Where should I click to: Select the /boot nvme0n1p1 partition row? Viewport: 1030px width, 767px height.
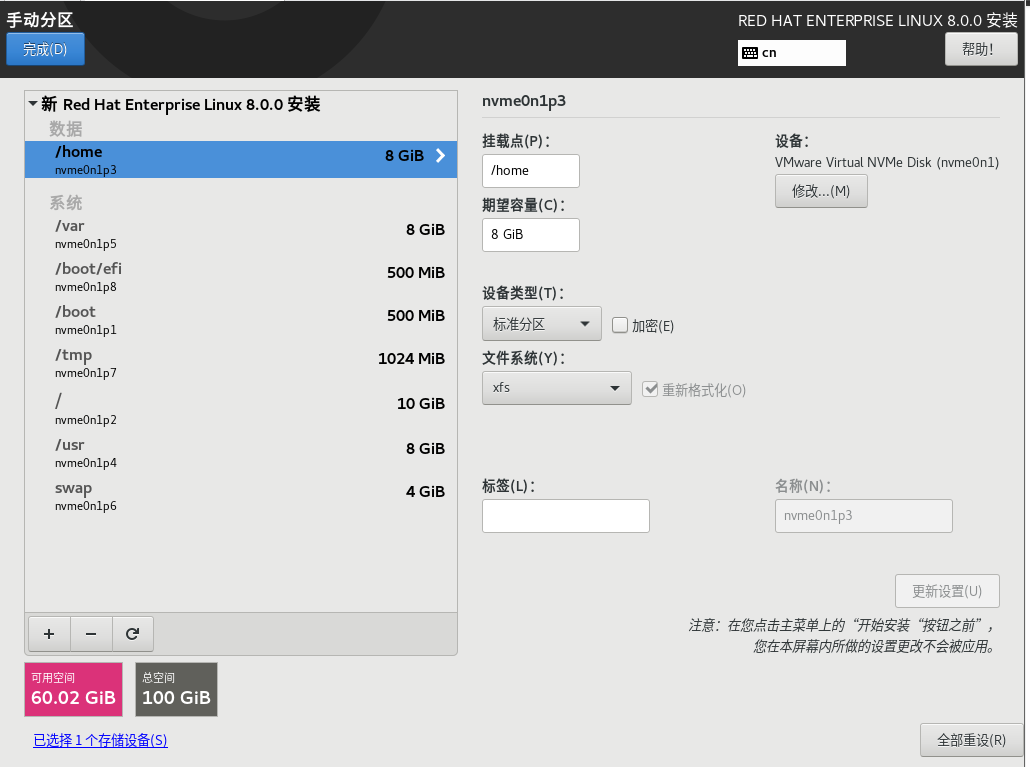click(241, 320)
